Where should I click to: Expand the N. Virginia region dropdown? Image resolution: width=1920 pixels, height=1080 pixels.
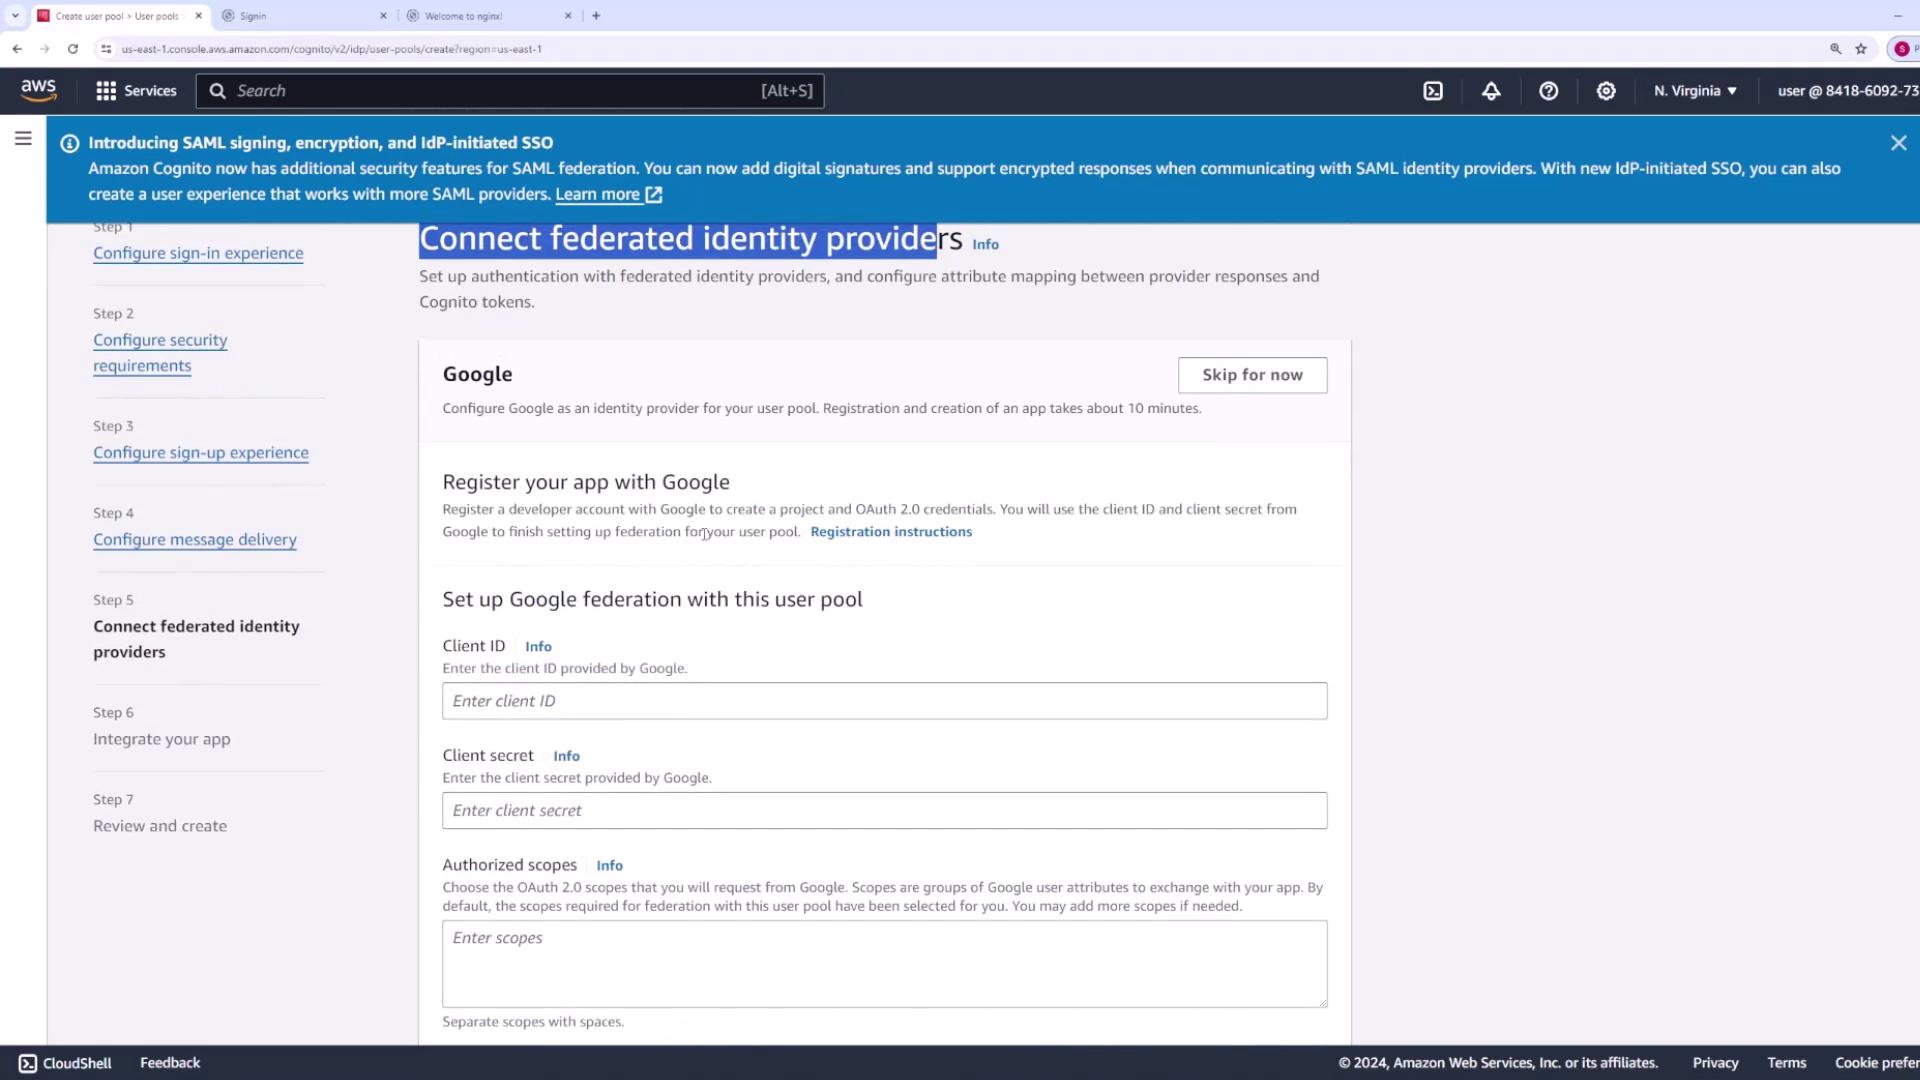[x=1695, y=91]
